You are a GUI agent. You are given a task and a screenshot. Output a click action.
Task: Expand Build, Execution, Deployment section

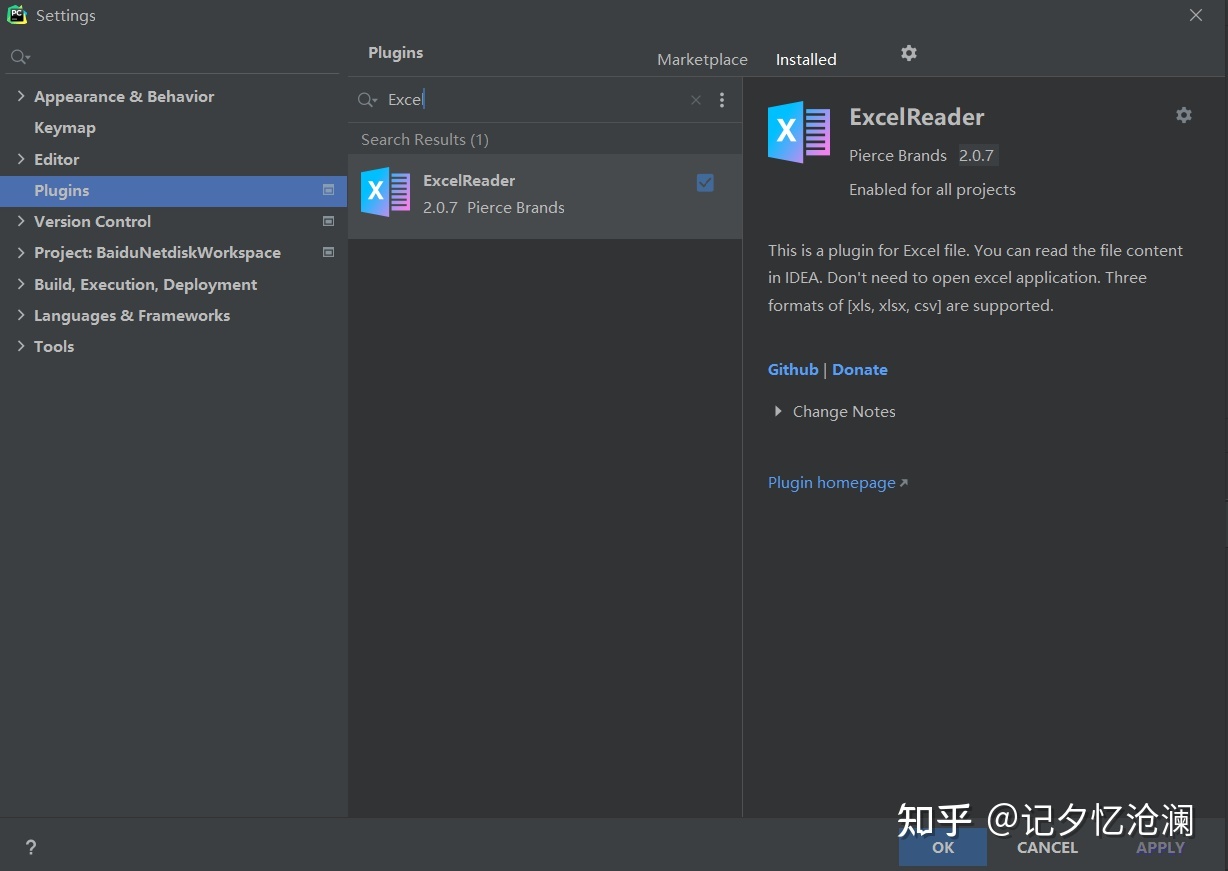tap(21, 284)
